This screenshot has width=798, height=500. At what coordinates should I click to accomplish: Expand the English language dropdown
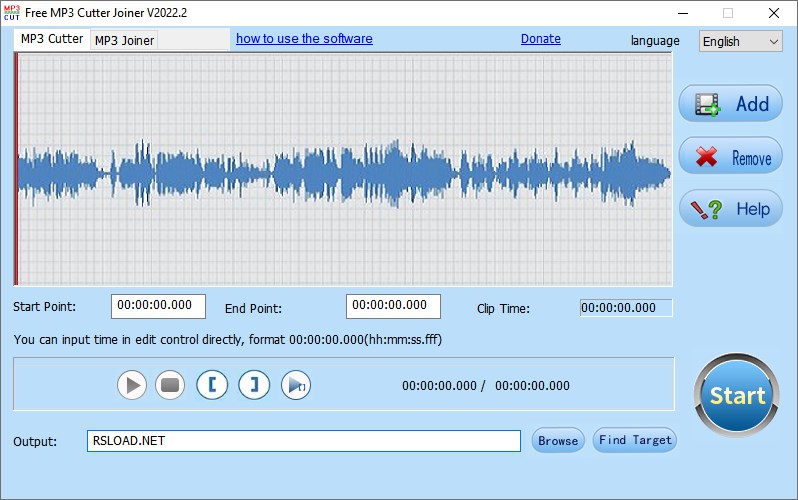click(740, 41)
